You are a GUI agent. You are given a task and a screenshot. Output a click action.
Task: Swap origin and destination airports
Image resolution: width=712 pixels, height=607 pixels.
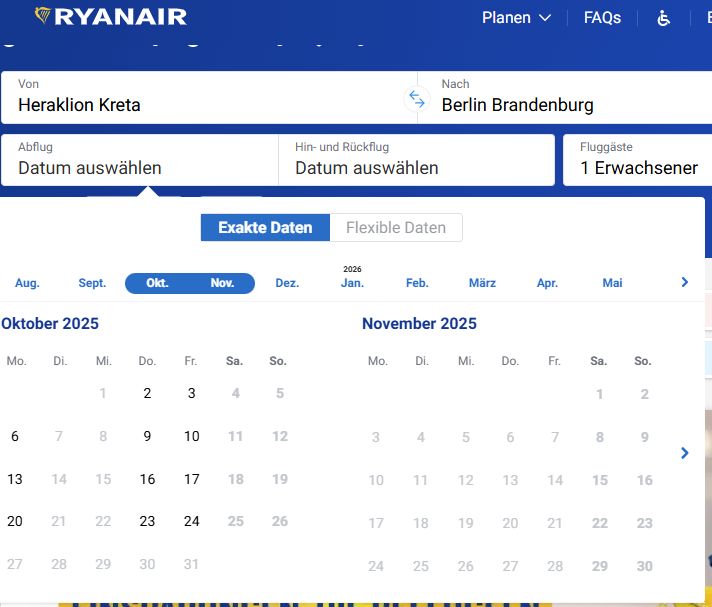[416, 98]
